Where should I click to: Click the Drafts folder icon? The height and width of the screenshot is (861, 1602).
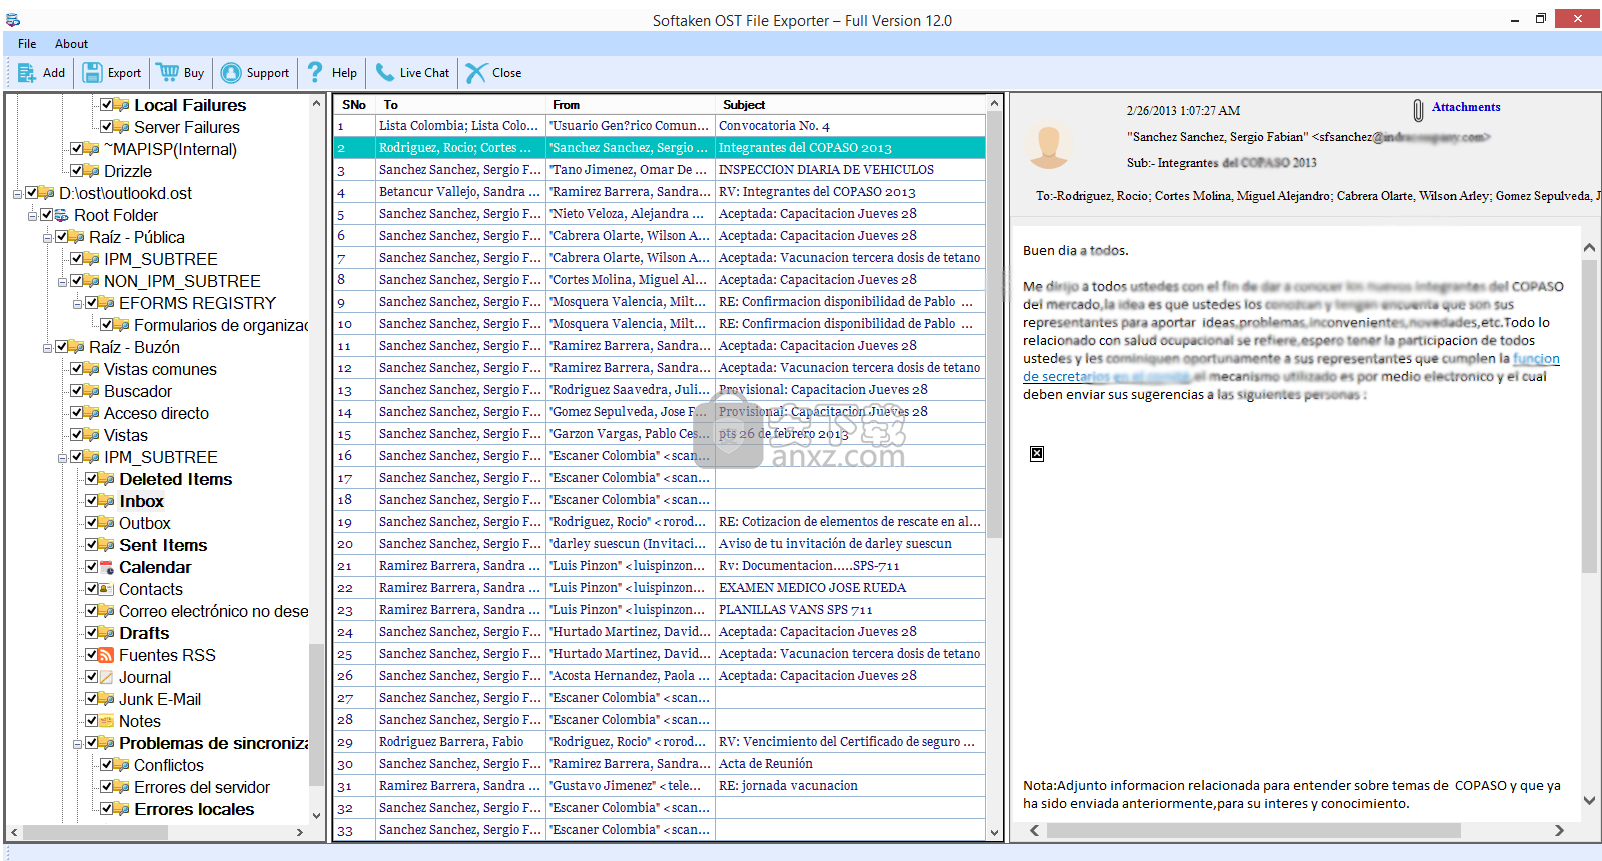click(107, 633)
